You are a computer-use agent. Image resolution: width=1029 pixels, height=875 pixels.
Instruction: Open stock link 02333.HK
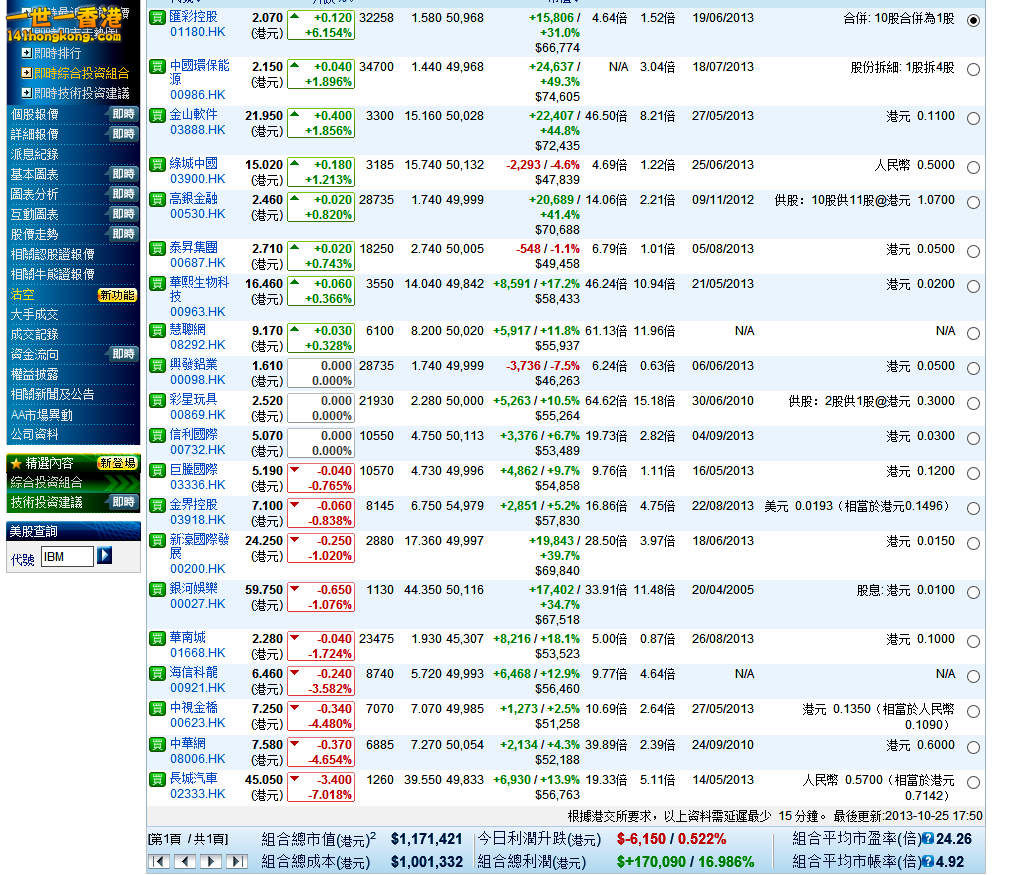[198, 794]
